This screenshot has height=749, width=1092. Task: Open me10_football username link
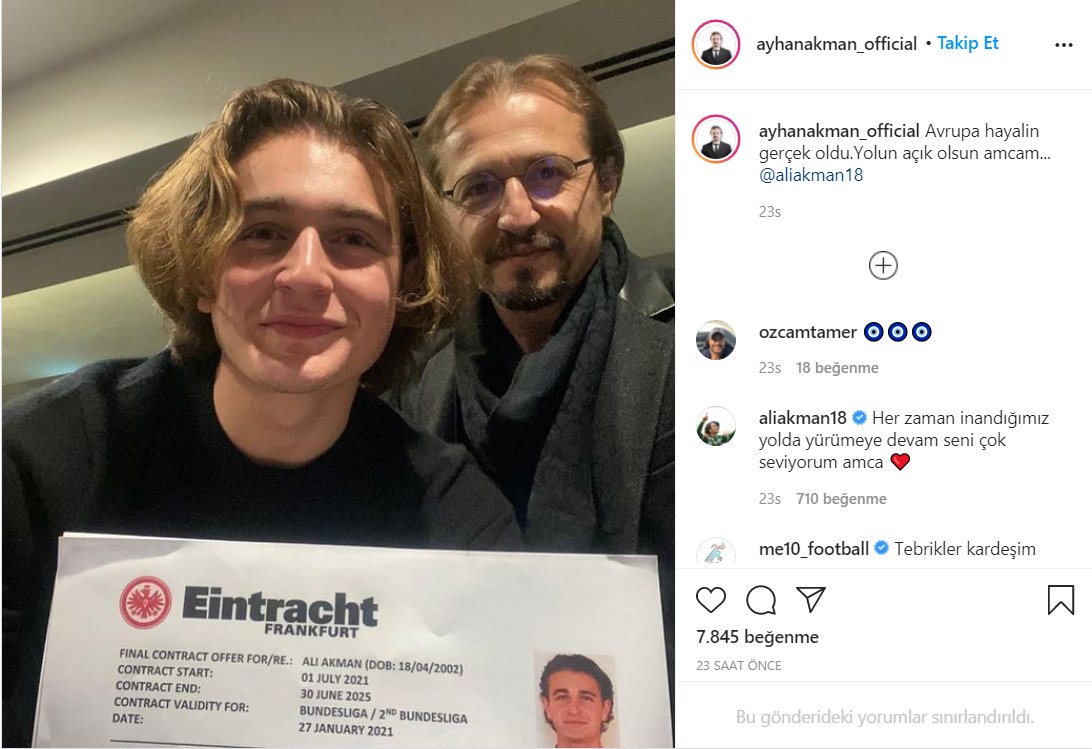(x=813, y=549)
